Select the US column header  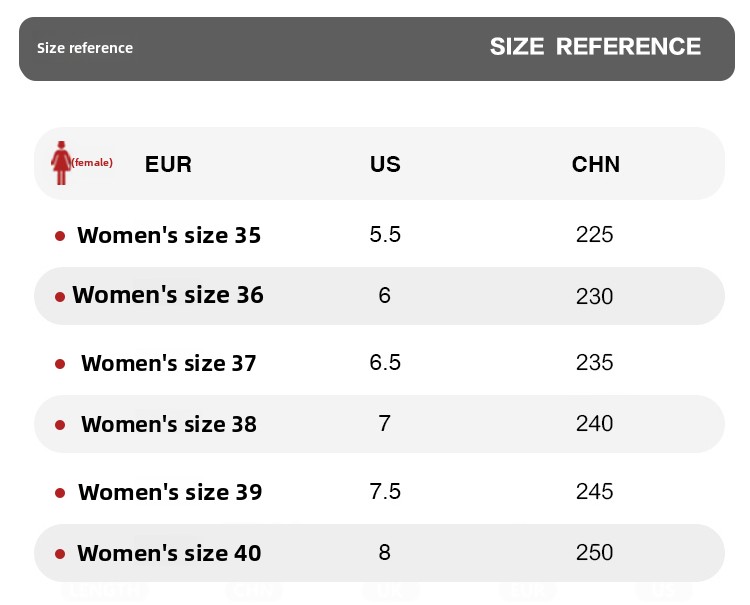(385, 164)
